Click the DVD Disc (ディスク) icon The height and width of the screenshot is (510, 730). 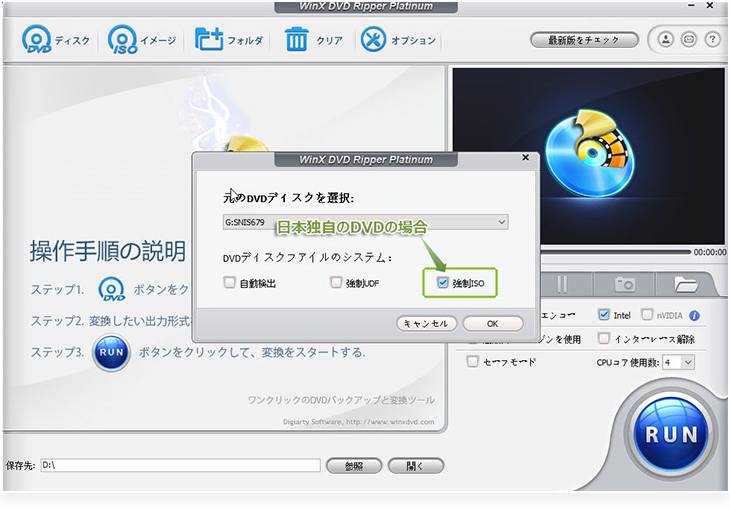point(37,39)
